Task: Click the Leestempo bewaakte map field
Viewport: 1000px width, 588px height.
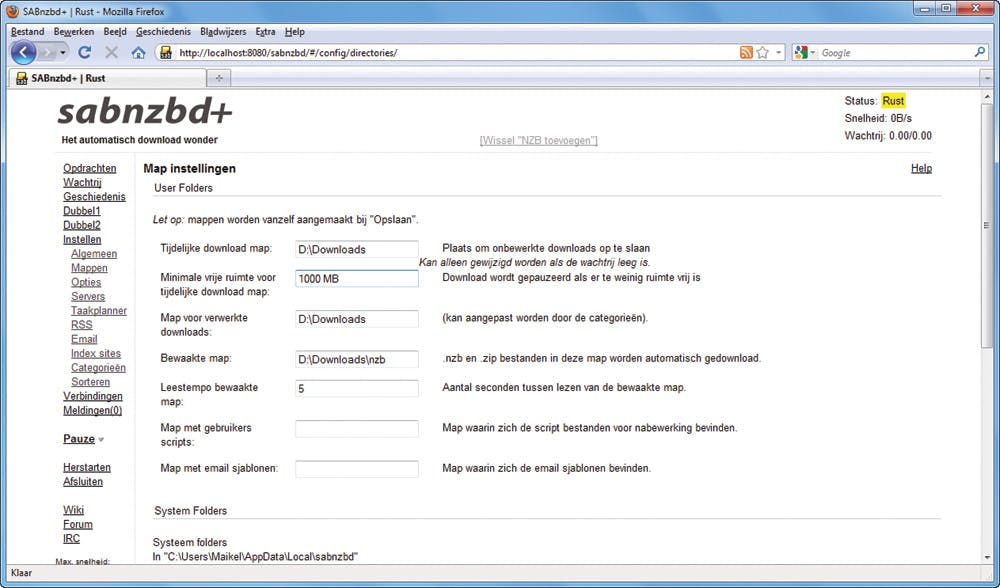Action: [357, 388]
